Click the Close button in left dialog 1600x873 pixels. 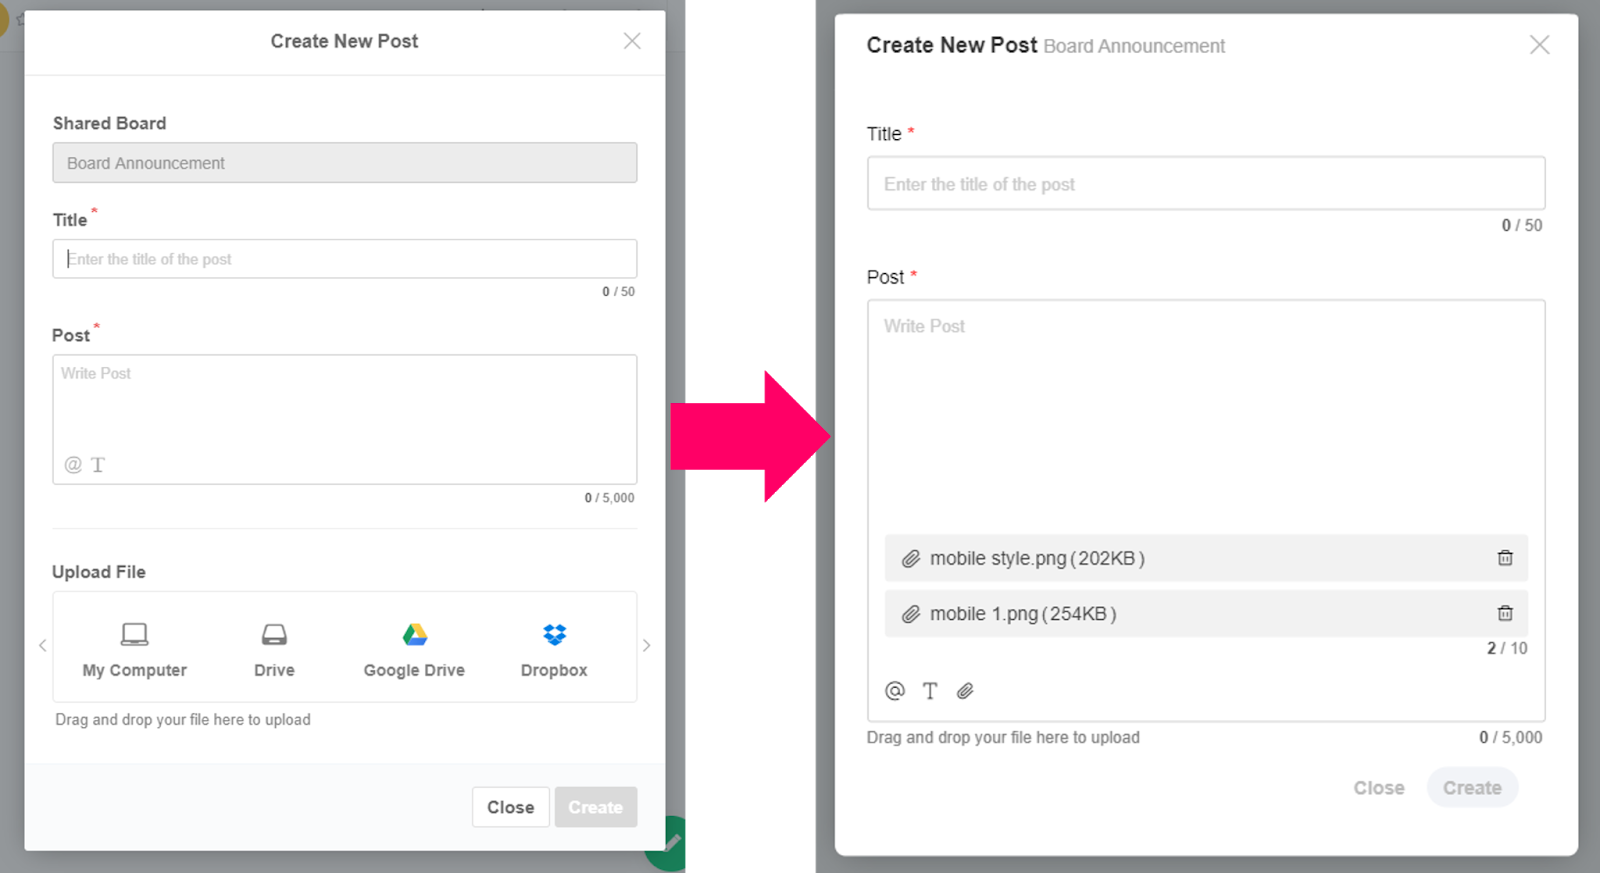511,807
